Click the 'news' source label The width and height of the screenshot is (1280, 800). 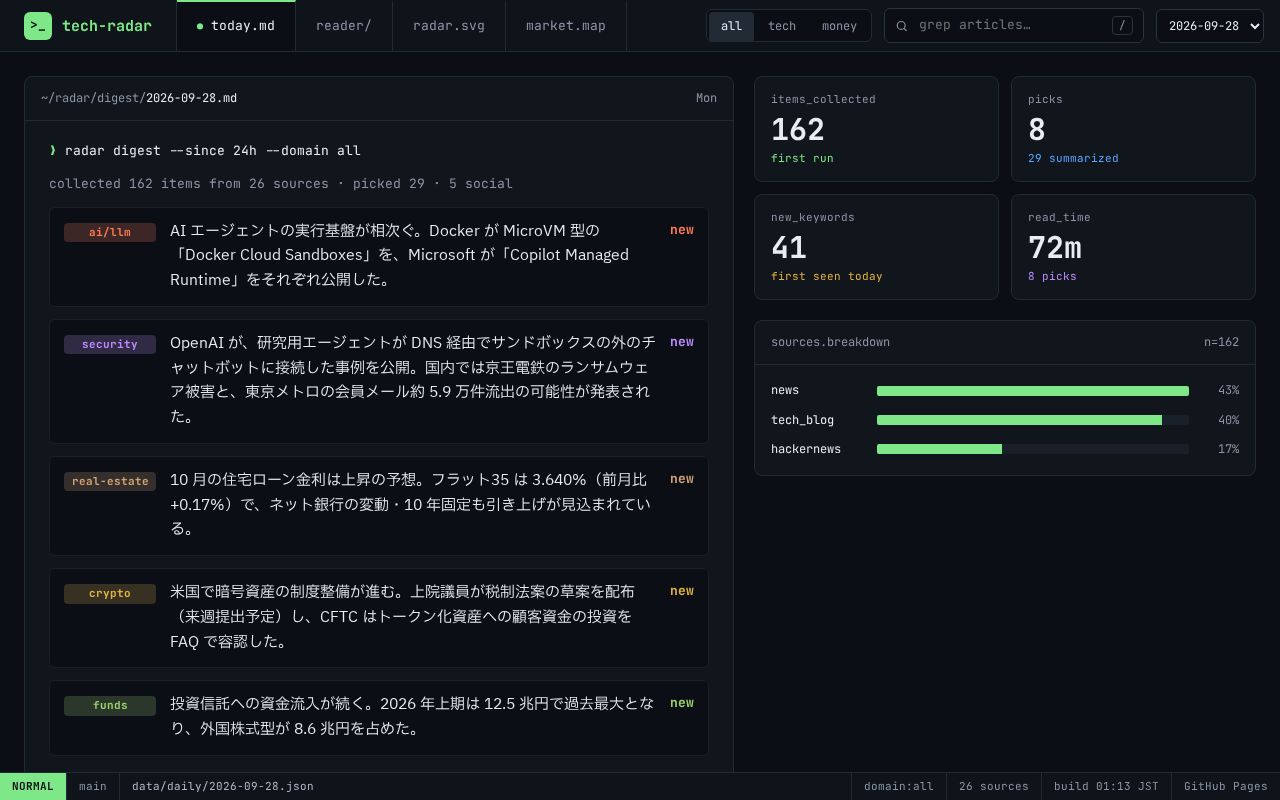(785, 390)
